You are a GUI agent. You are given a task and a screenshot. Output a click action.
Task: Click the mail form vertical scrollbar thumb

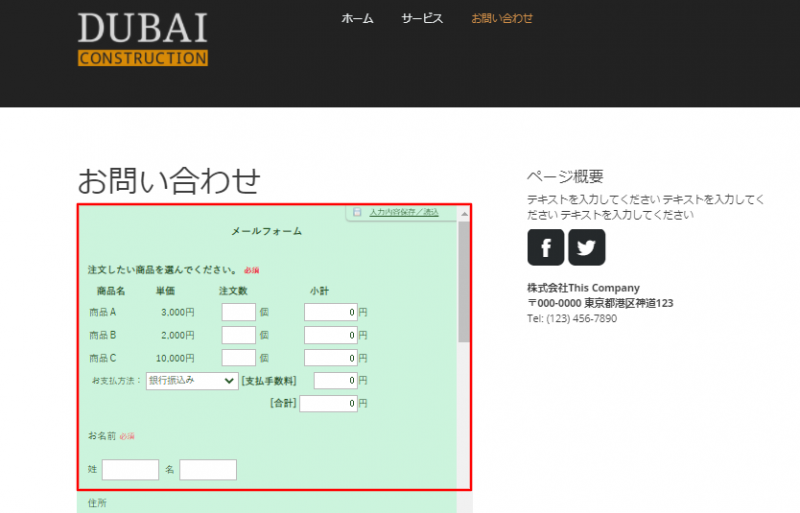pyautogui.click(x=463, y=280)
